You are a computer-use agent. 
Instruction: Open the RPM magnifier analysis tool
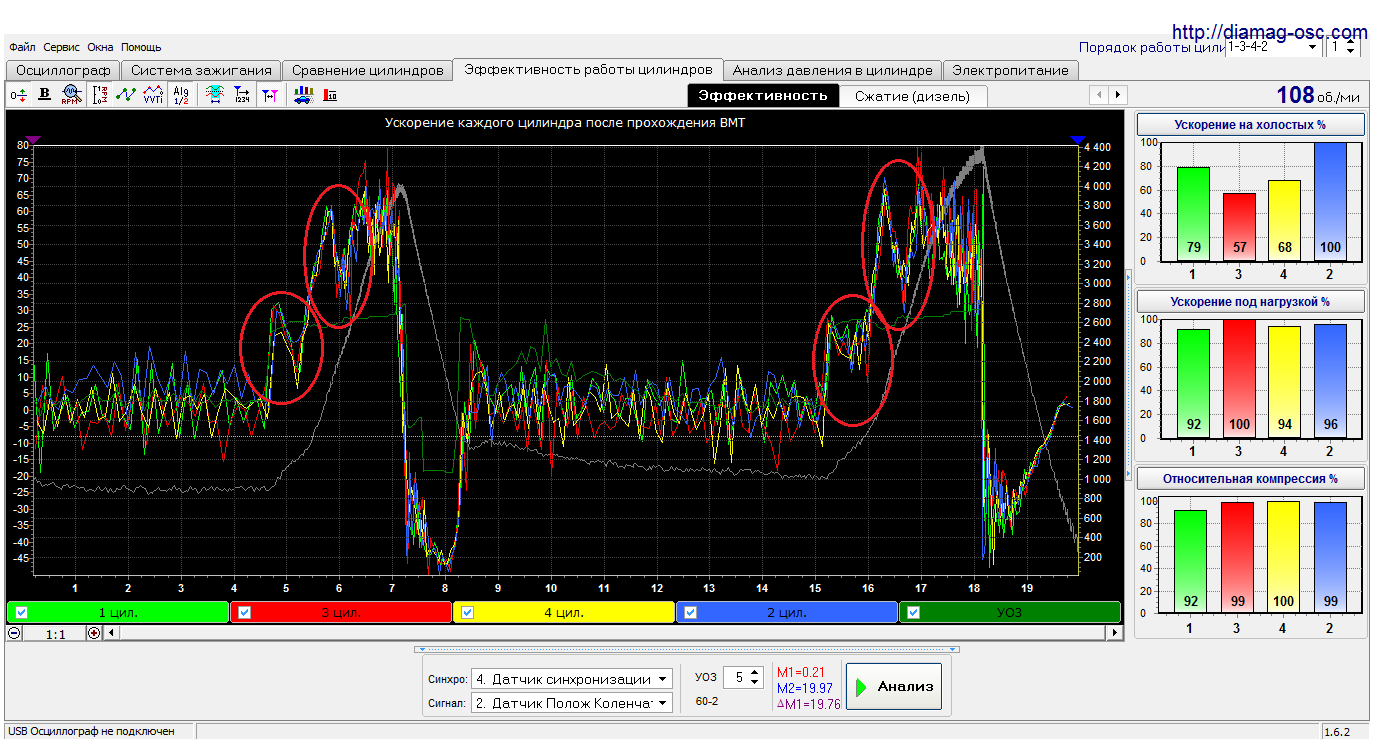[x=71, y=95]
